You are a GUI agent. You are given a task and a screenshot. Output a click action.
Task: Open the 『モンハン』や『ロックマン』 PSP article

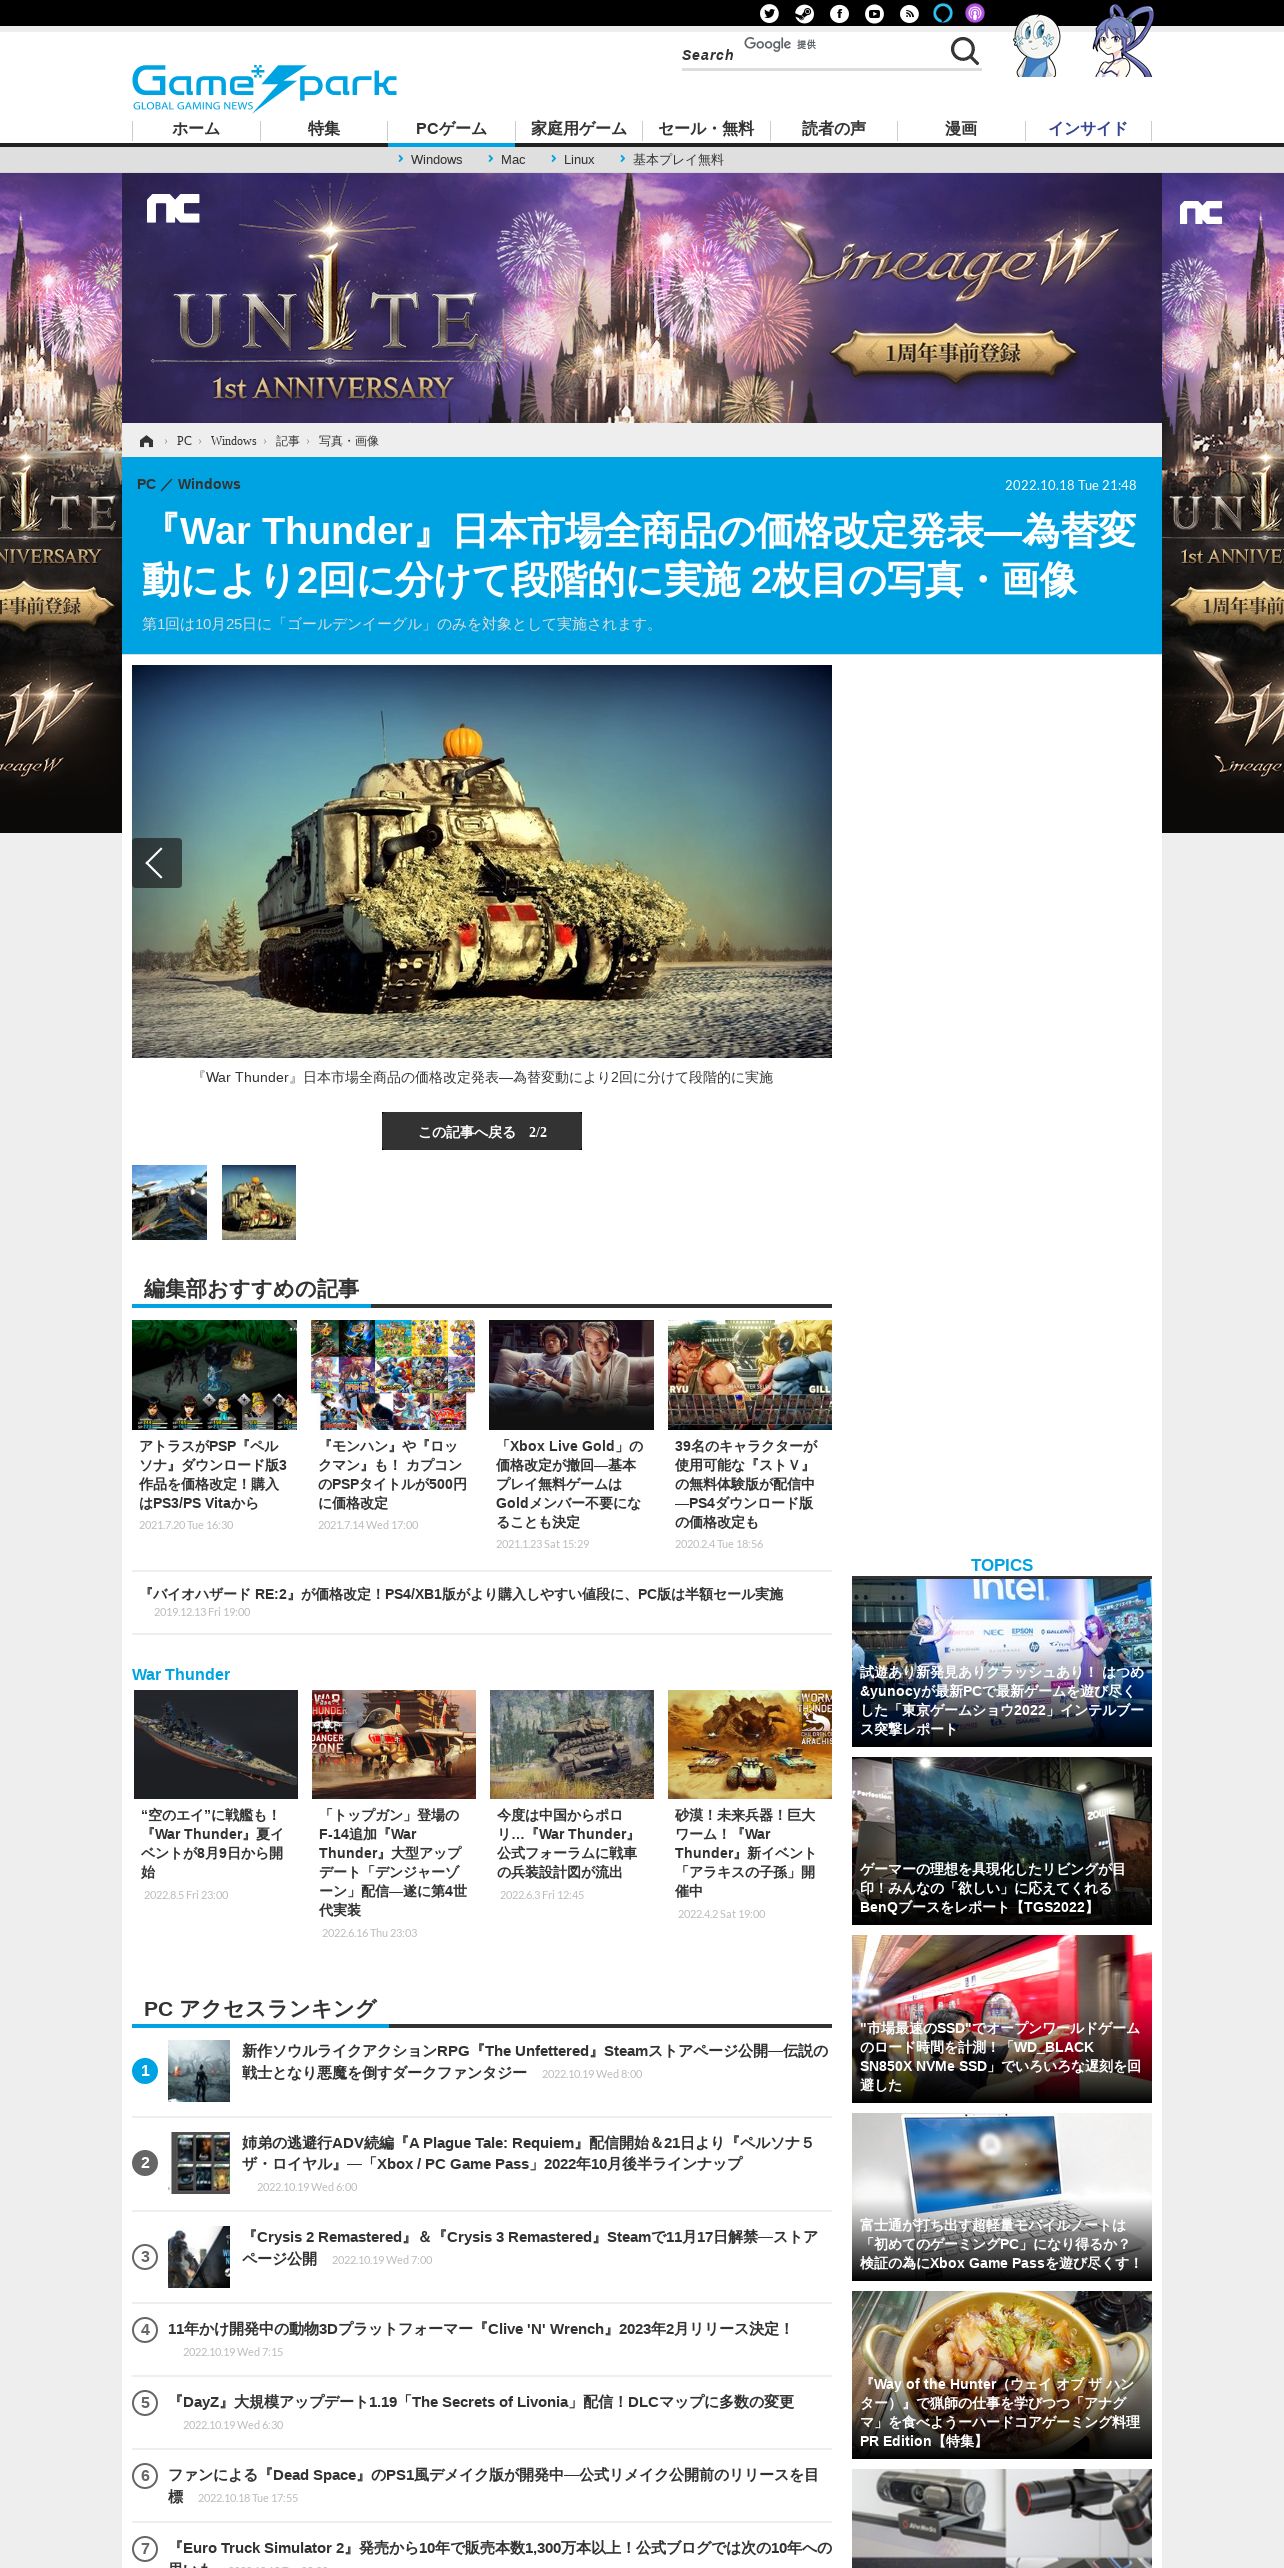pos(393,1427)
